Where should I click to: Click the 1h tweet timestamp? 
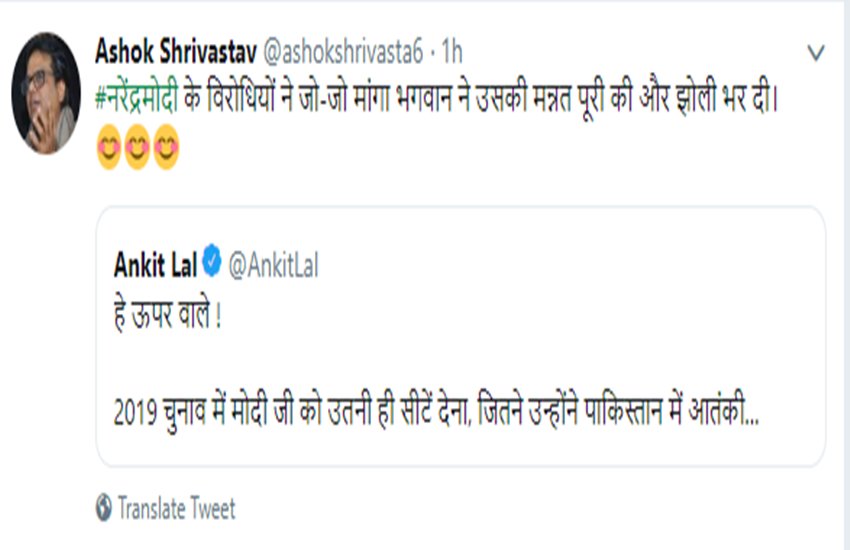[x=450, y=52]
